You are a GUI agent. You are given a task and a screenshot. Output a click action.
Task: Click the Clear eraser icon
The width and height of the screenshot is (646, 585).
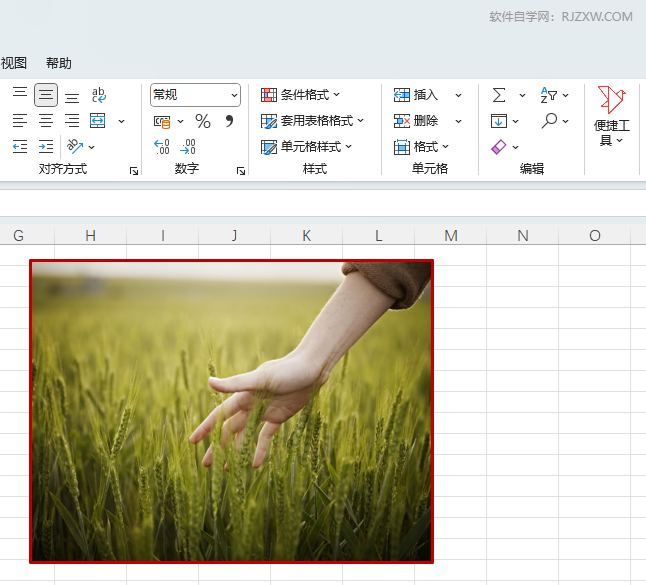pos(499,147)
